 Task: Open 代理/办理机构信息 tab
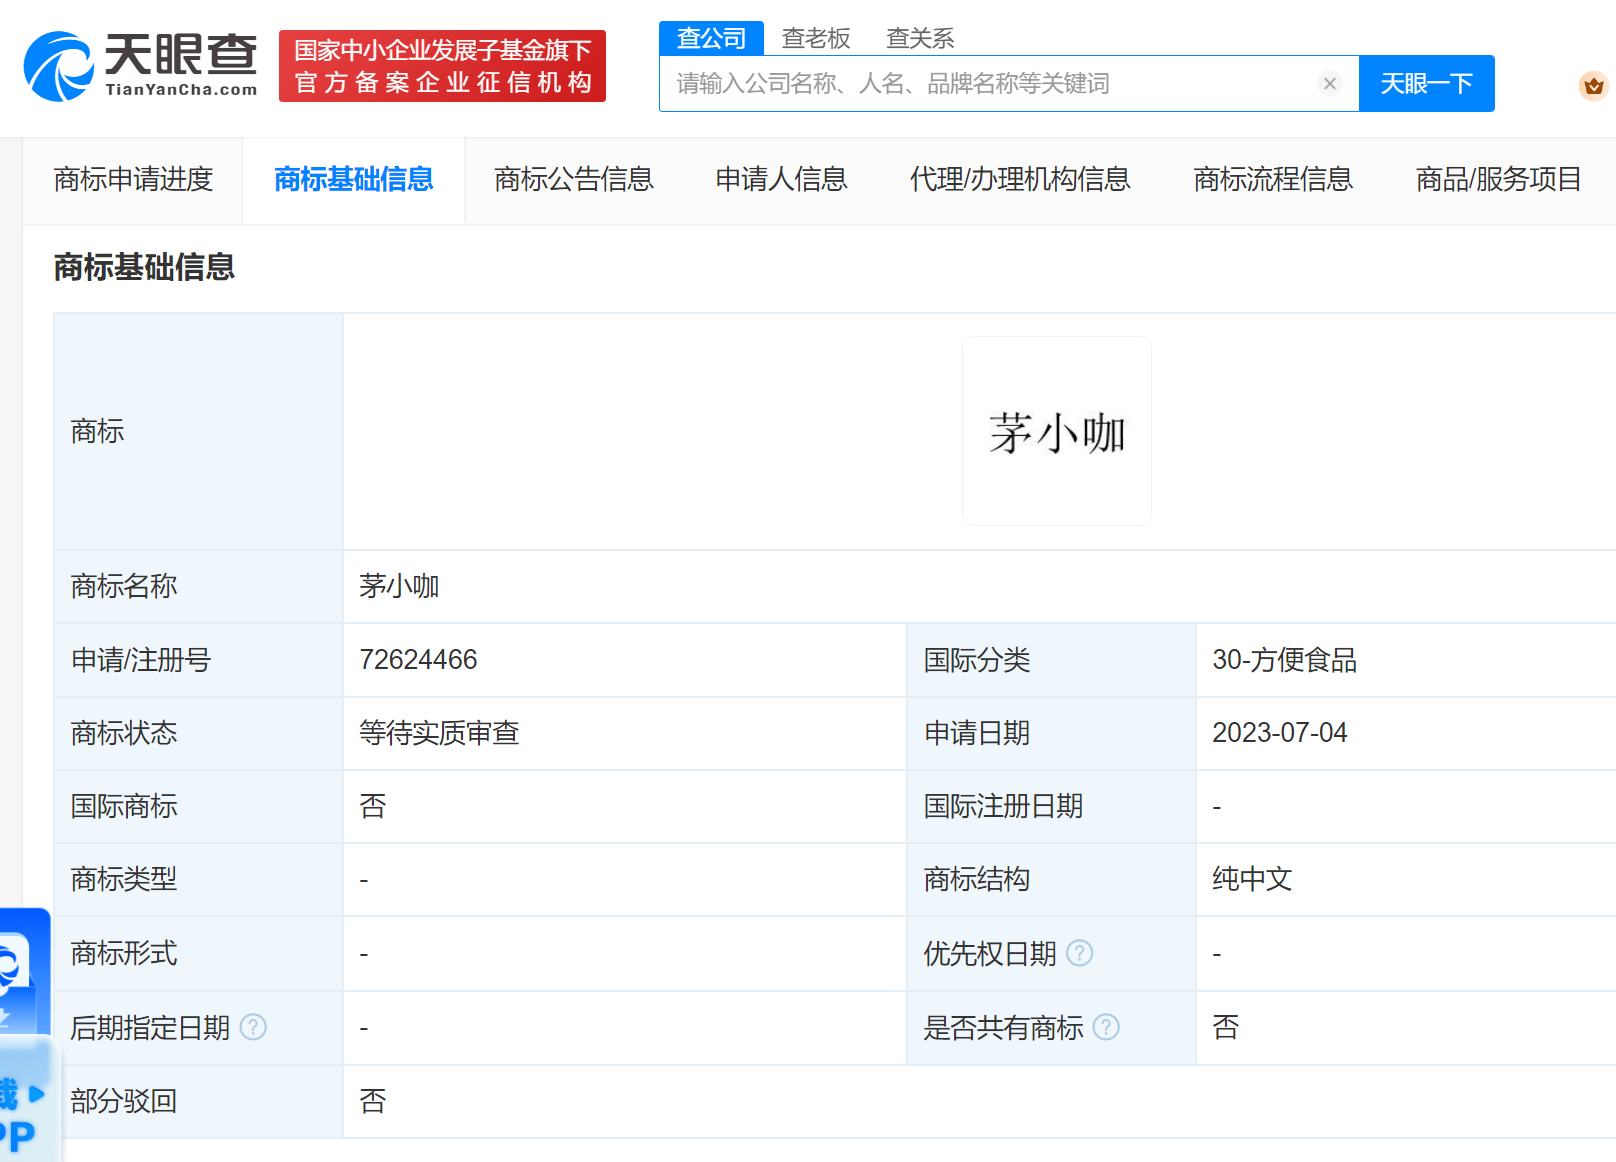(x=1019, y=180)
